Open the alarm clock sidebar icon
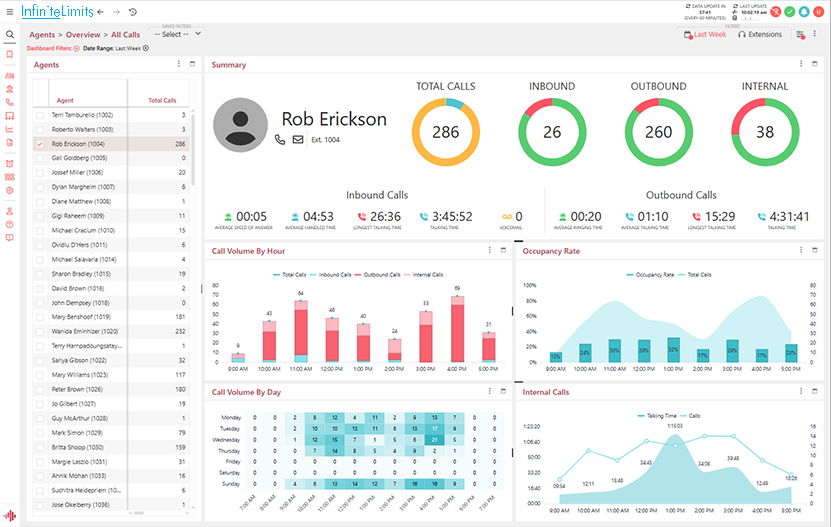Screen dimensions: 831x527 tap(10, 164)
